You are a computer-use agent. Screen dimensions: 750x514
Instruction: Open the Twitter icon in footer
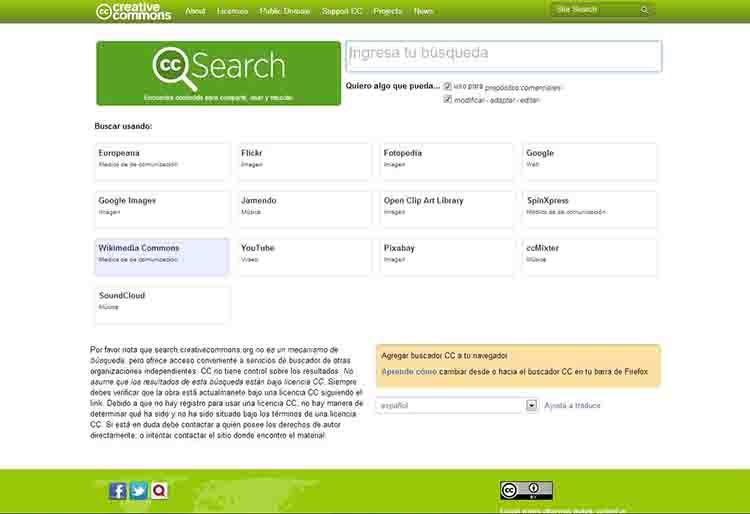click(139, 491)
